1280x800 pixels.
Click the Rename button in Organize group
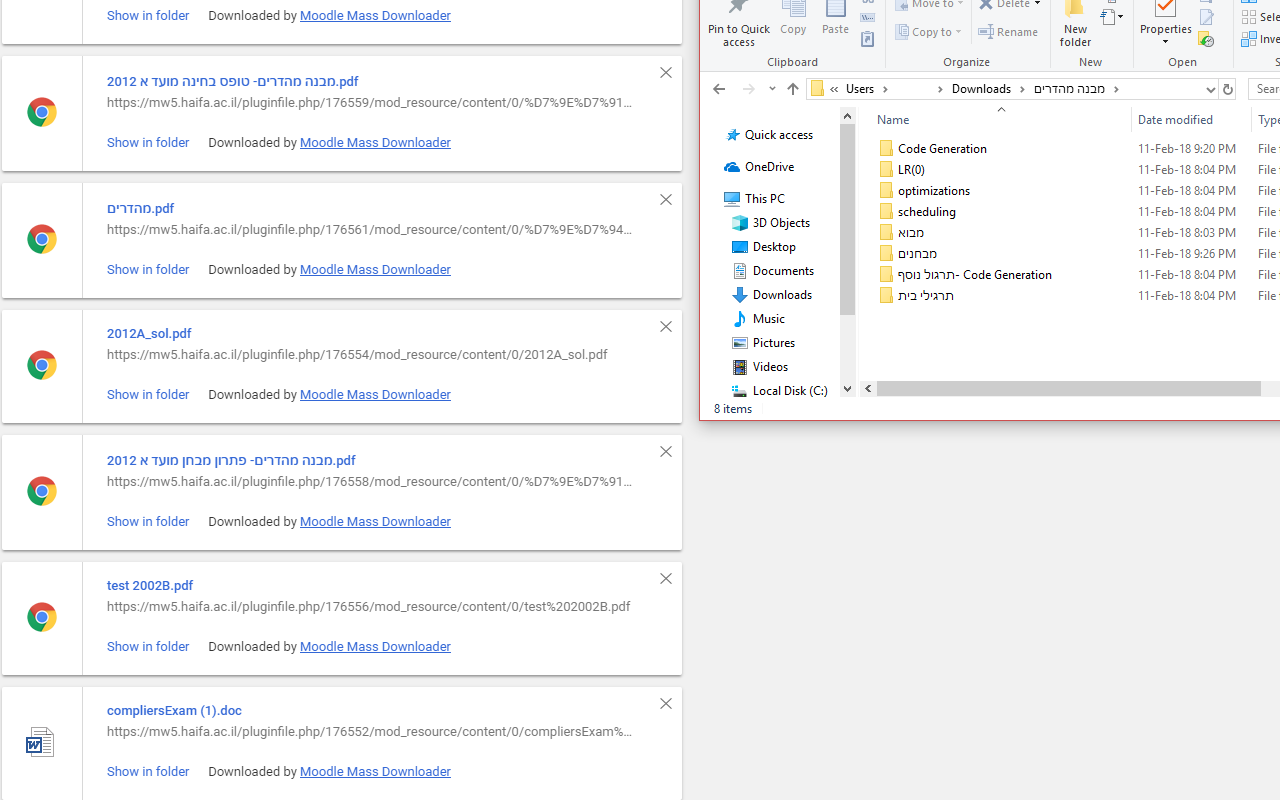(x=1008, y=32)
